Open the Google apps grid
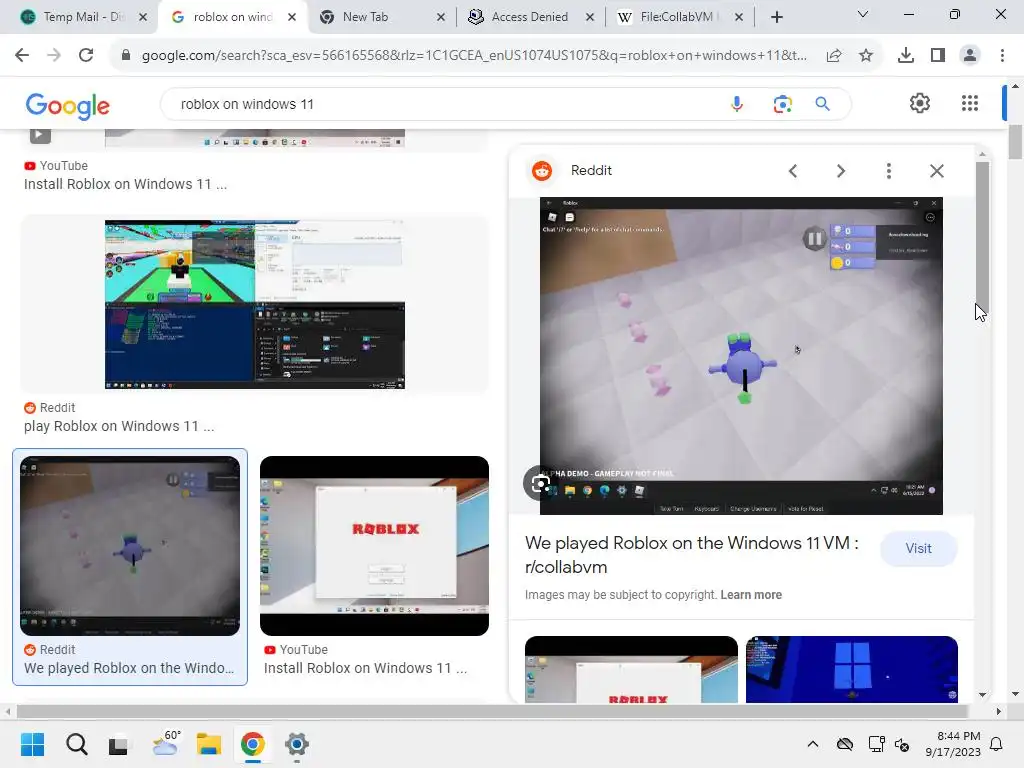Viewport: 1024px width, 768px height. click(970, 103)
